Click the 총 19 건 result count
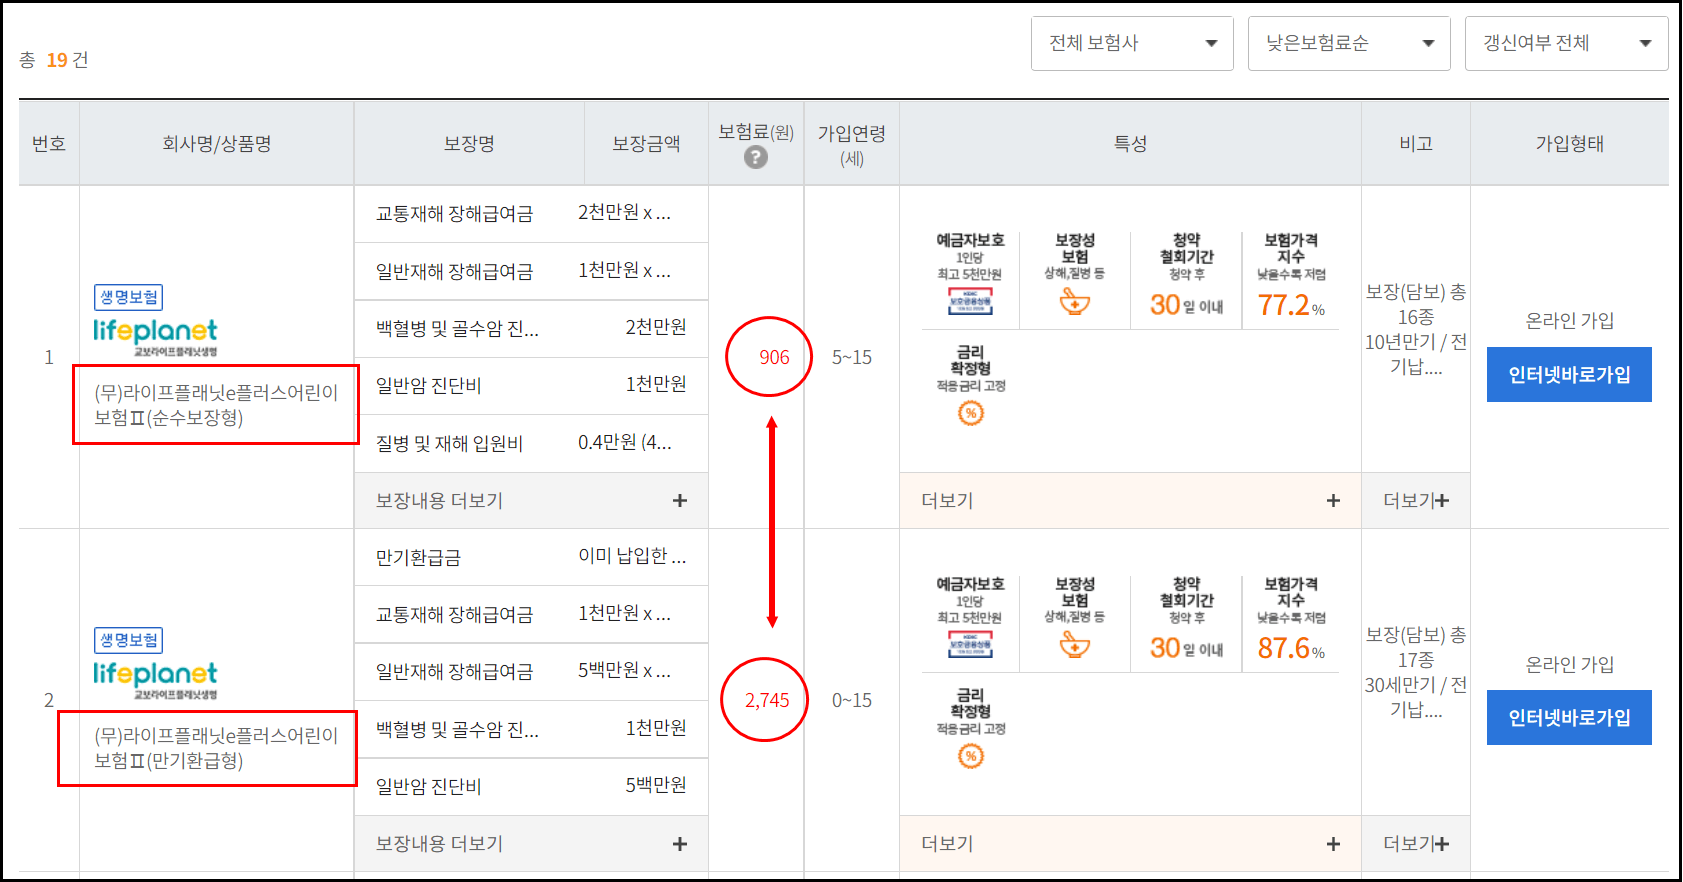 pyautogui.click(x=54, y=60)
